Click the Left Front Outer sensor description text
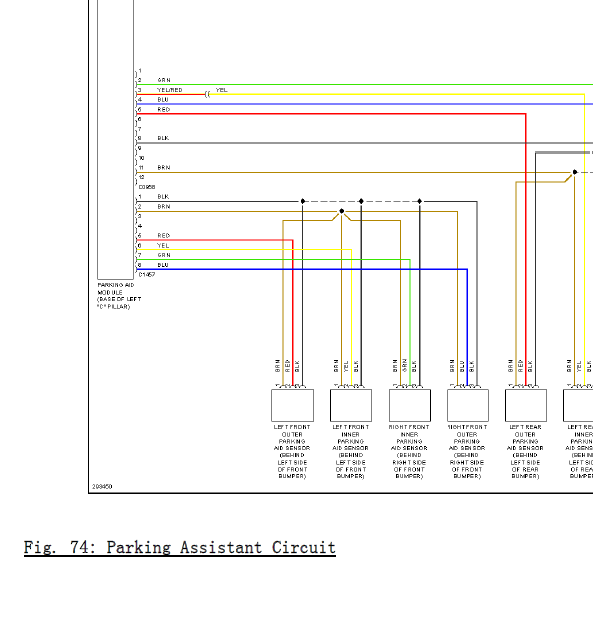Image resolution: width=593 pixels, height=620 pixels. 292,452
